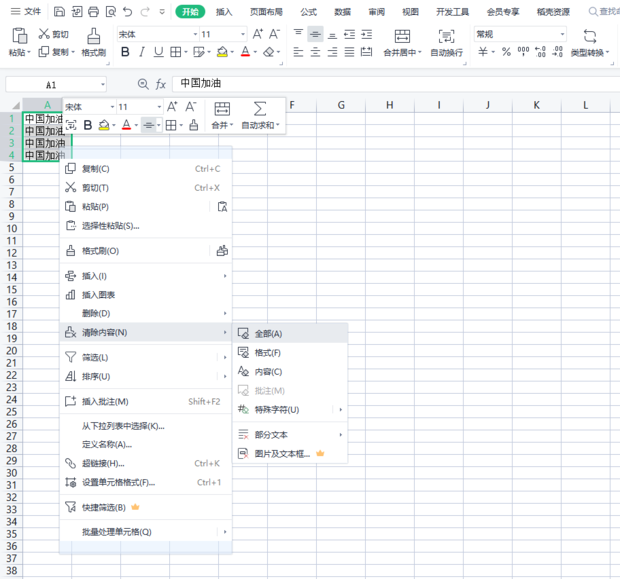Toggle middle vertical alignment in the ribbon

(315, 34)
